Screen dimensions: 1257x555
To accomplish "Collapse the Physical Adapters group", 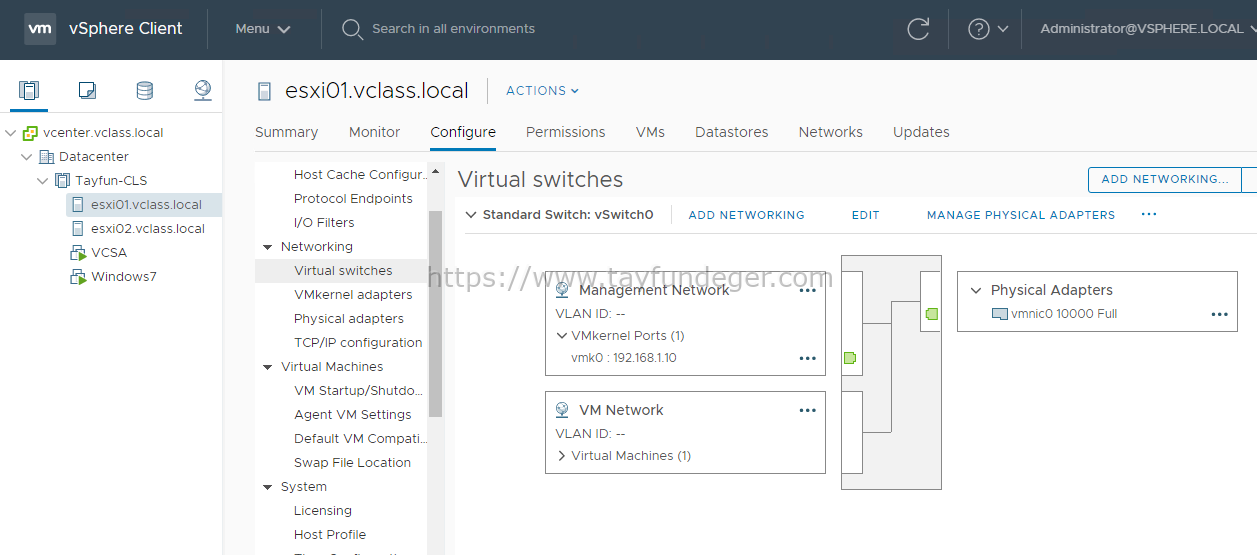I will [x=977, y=290].
